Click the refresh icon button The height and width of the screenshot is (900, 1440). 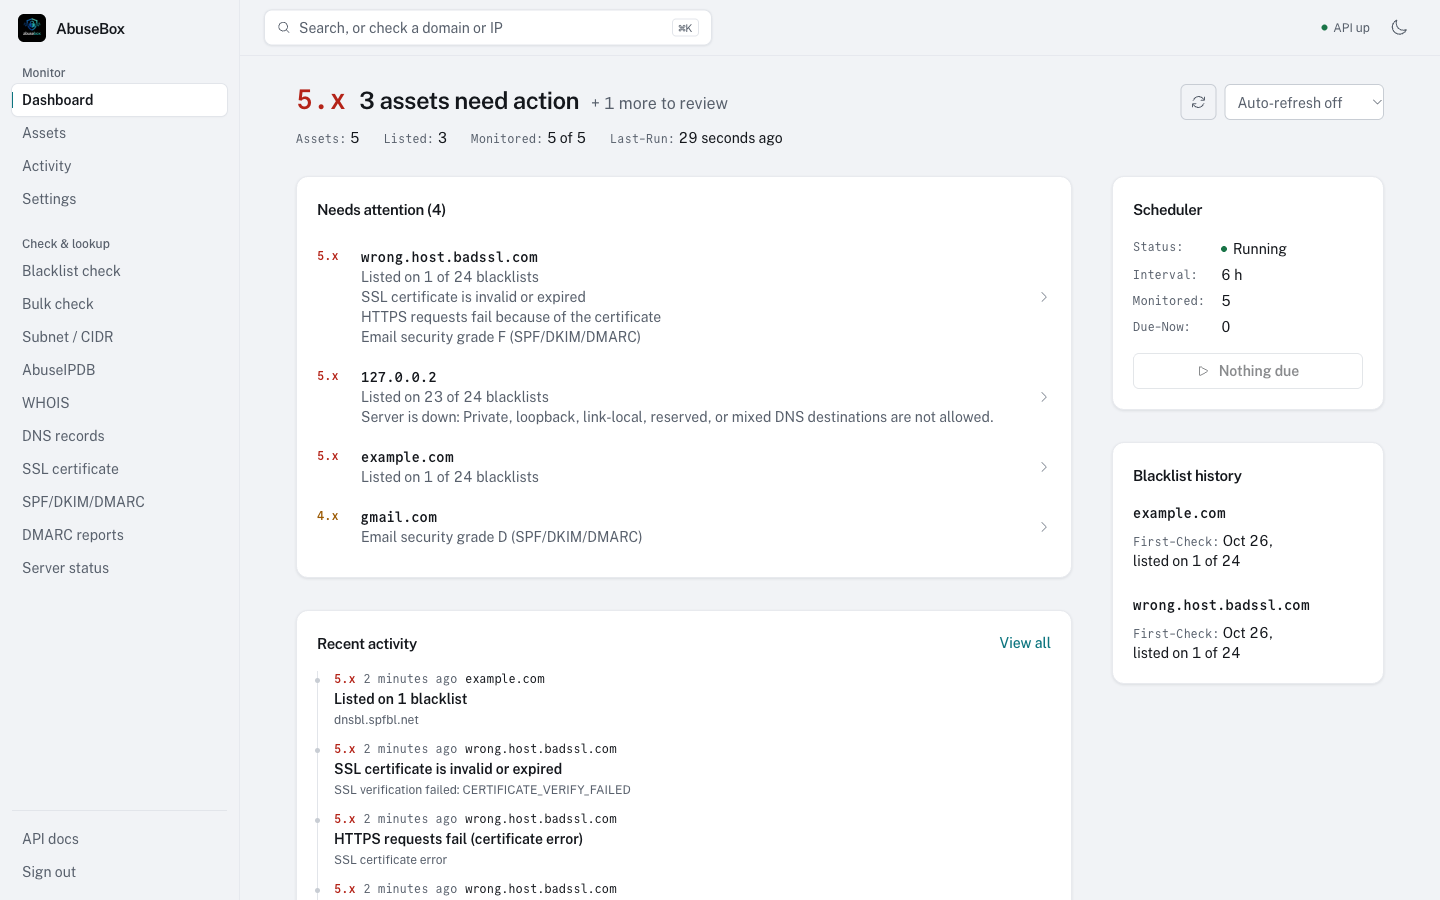tap(1198, 102)
